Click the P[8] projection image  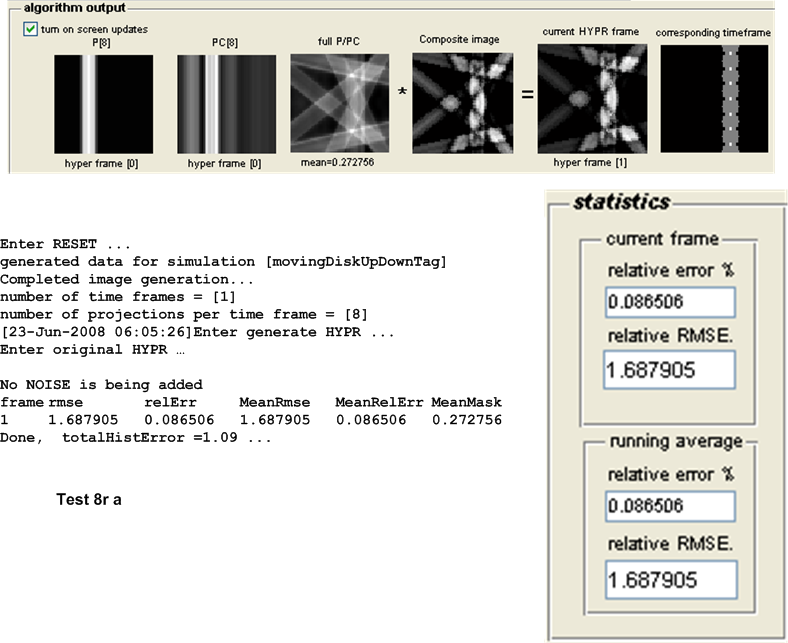(x=103, y=103)
